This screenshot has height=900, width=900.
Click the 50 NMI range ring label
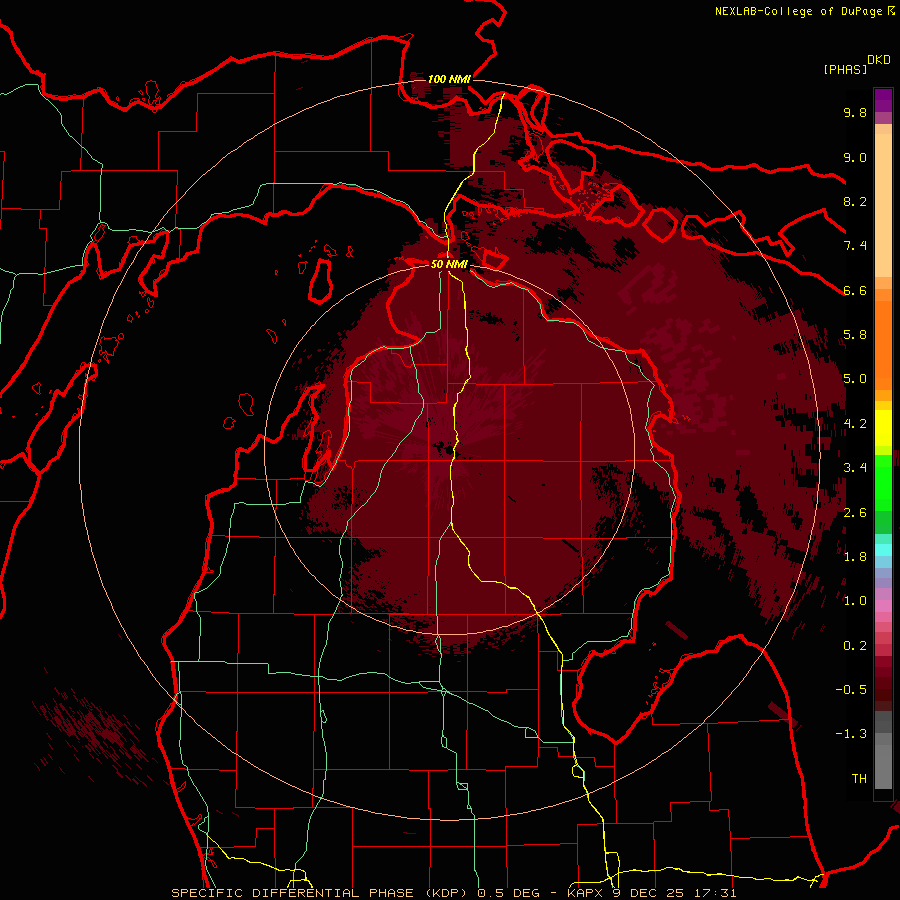click(449, 264)
